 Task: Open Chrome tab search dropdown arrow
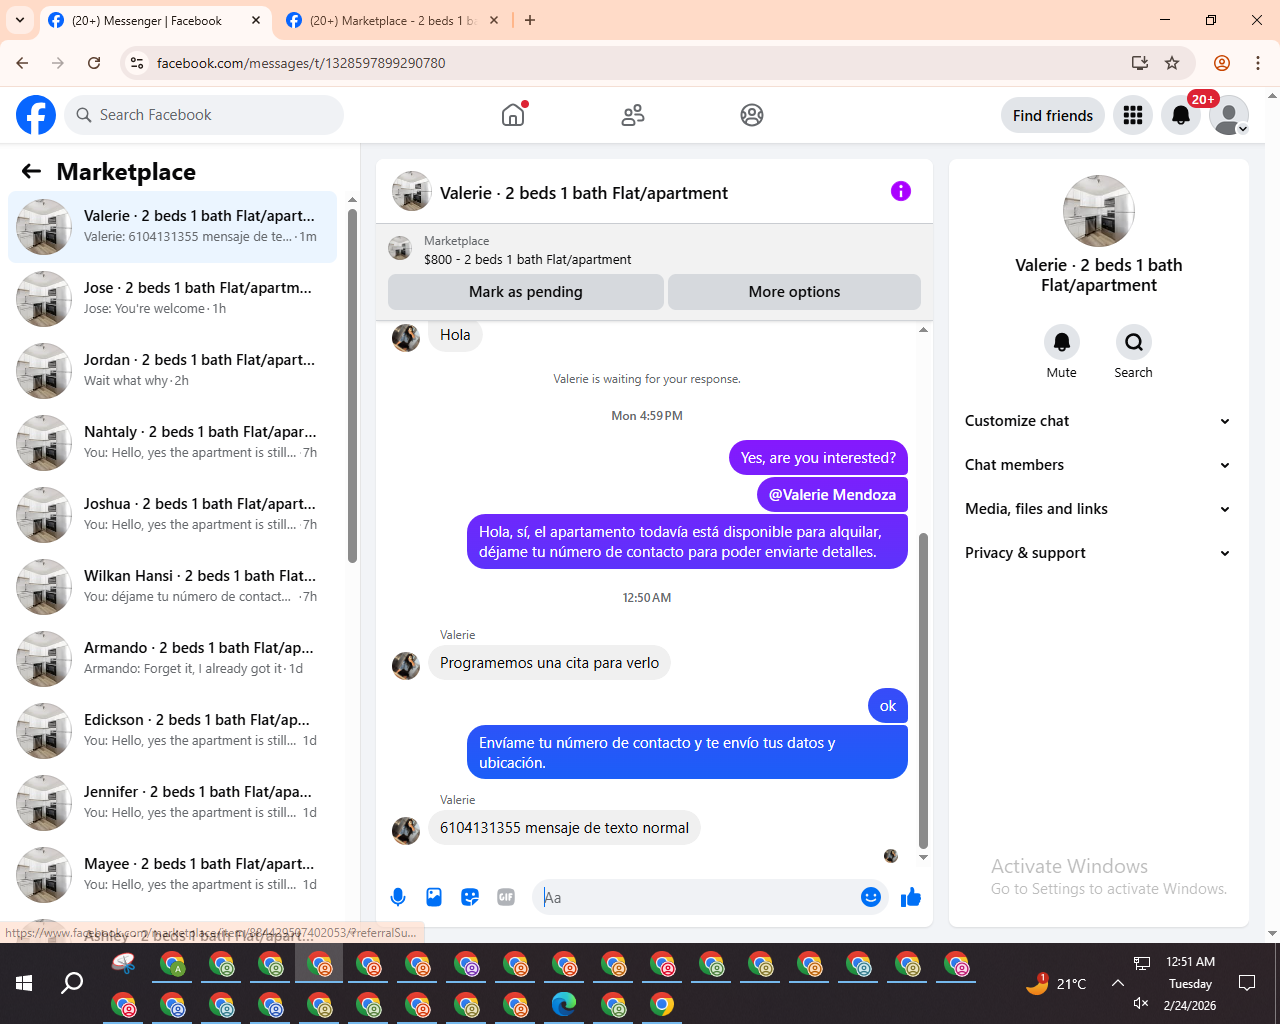pos(20,20)
